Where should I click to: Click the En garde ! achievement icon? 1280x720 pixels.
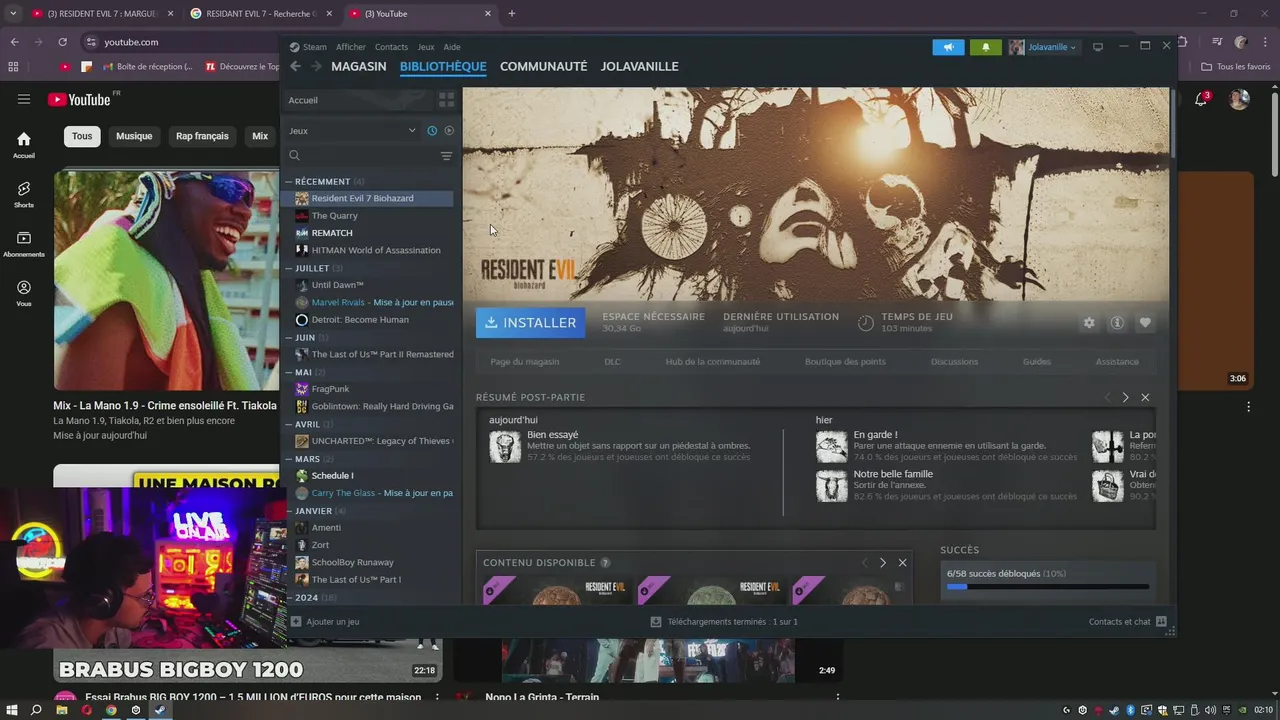pyautogui.click(x=831, y=446)
